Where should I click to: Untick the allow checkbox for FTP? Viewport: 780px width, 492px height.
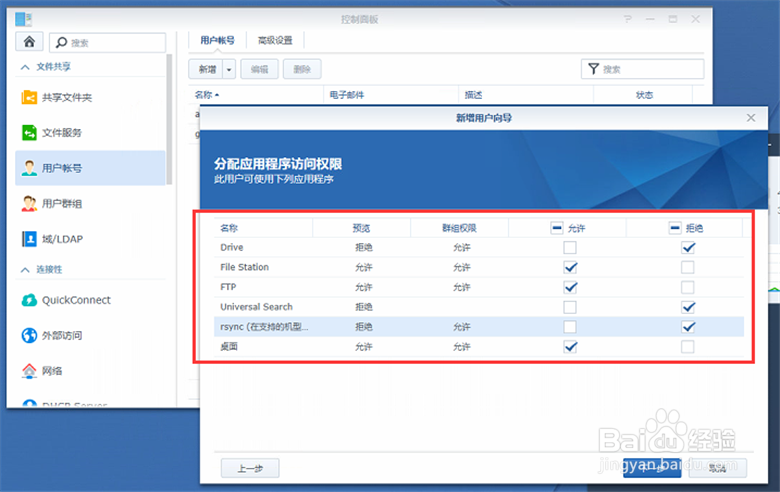[x=570, y=287]
